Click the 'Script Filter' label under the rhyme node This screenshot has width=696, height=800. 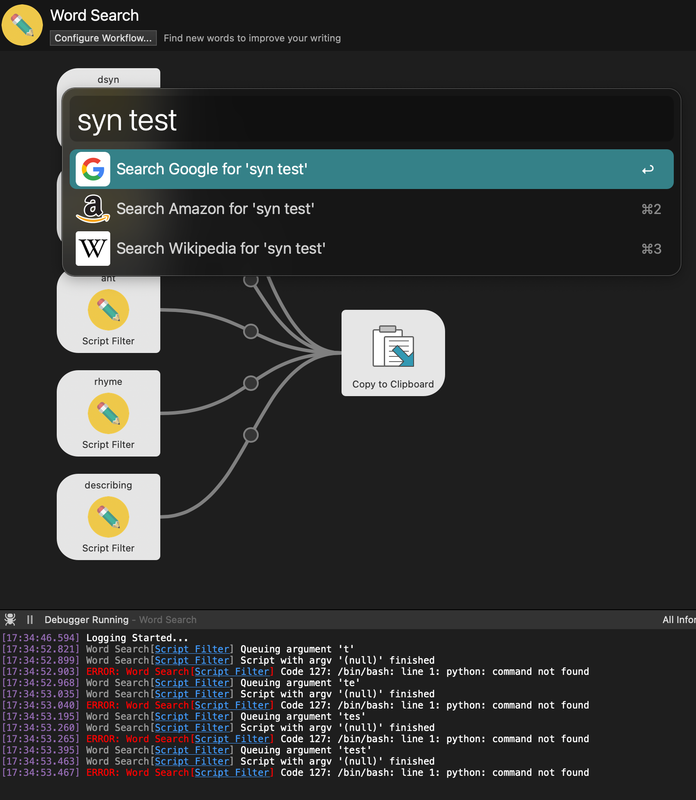pyautogui.click(x=108, y=444)
